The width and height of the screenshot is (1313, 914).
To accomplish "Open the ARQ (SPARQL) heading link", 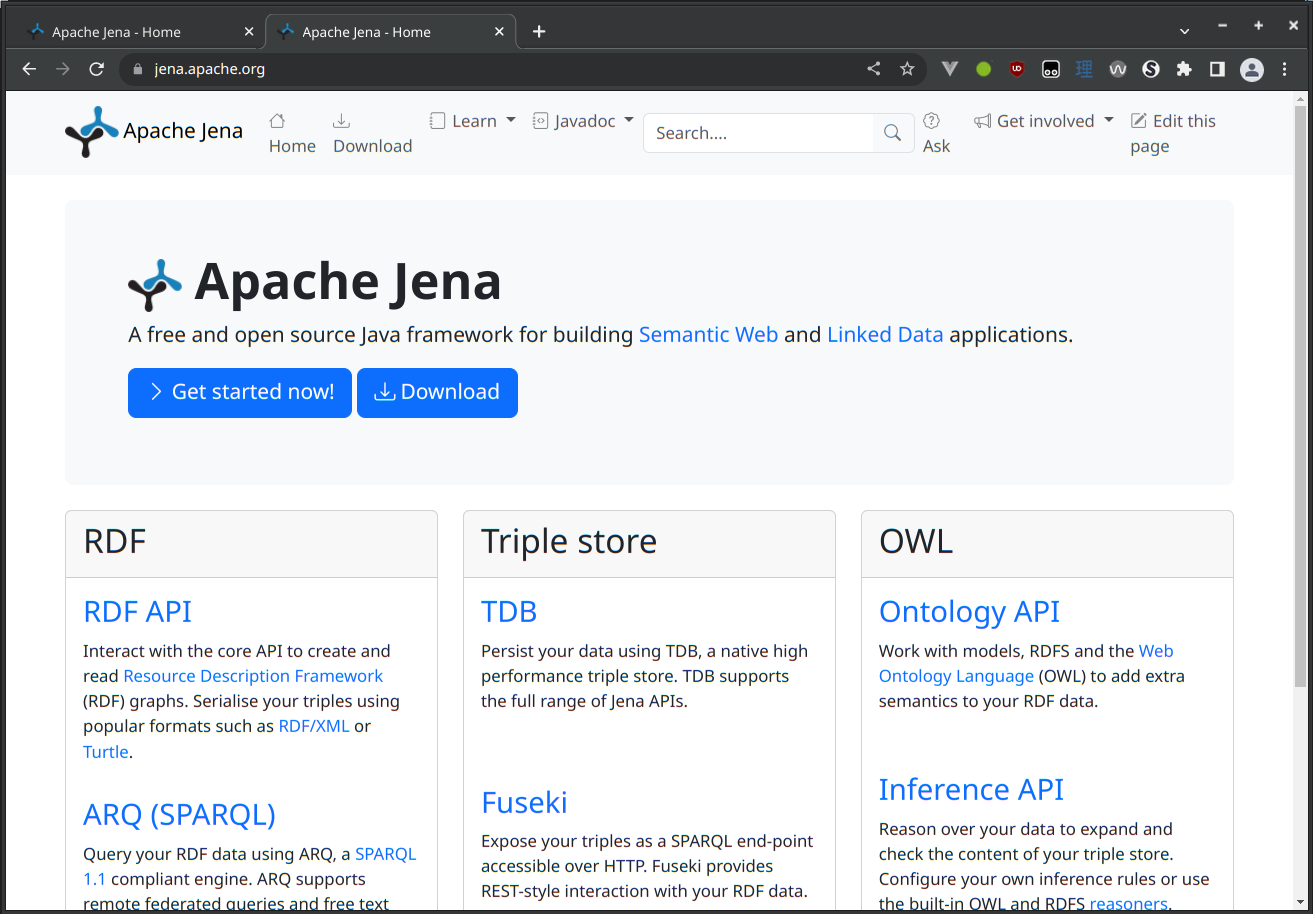I will pyautogui.click(x=179, y=814).
